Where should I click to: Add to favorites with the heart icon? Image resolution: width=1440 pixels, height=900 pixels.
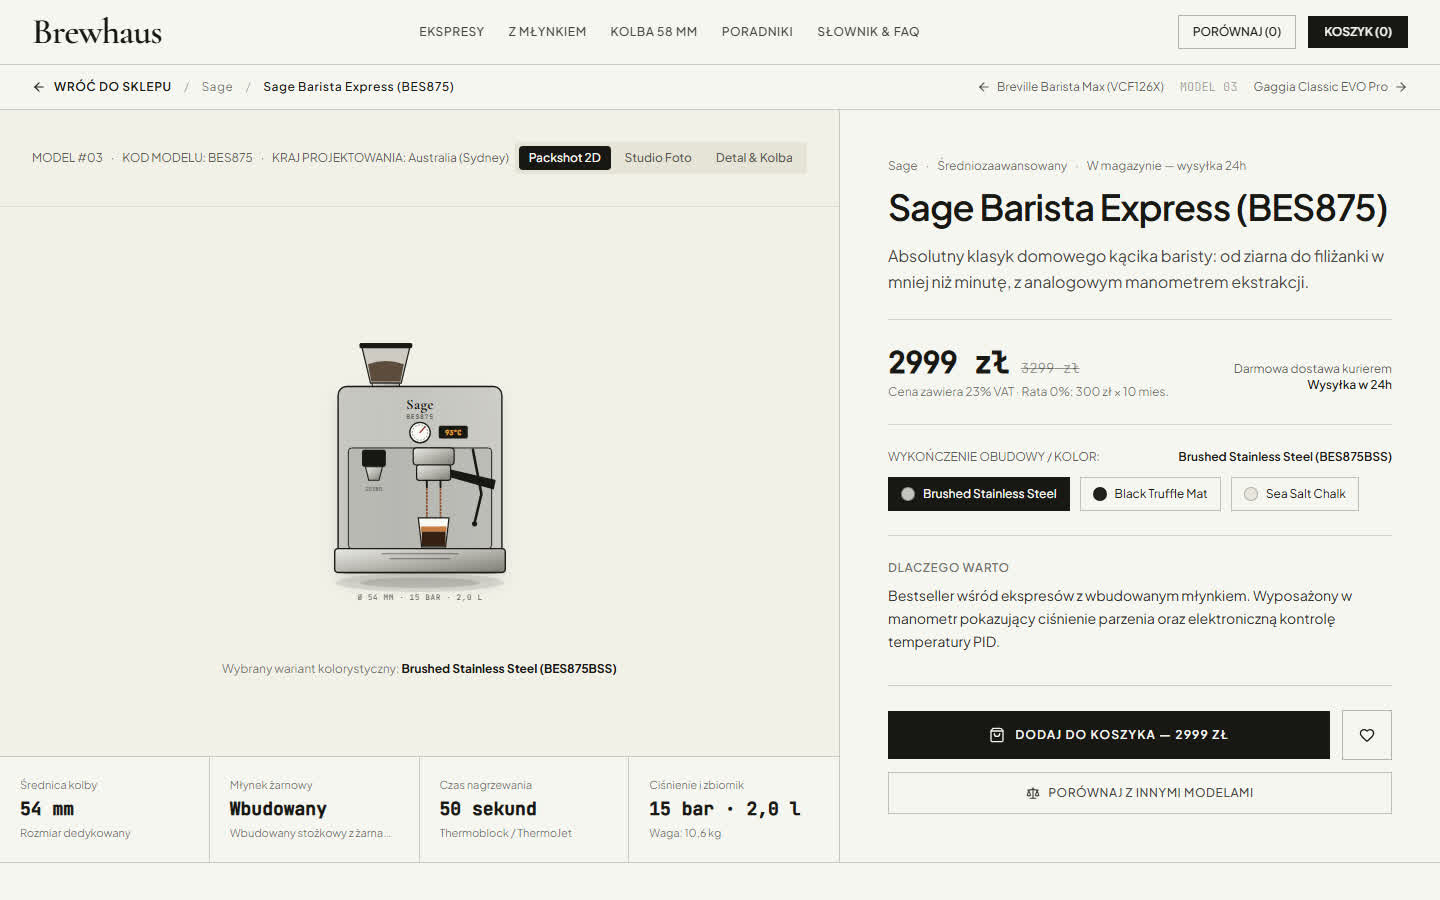[x=1367, y=735]
